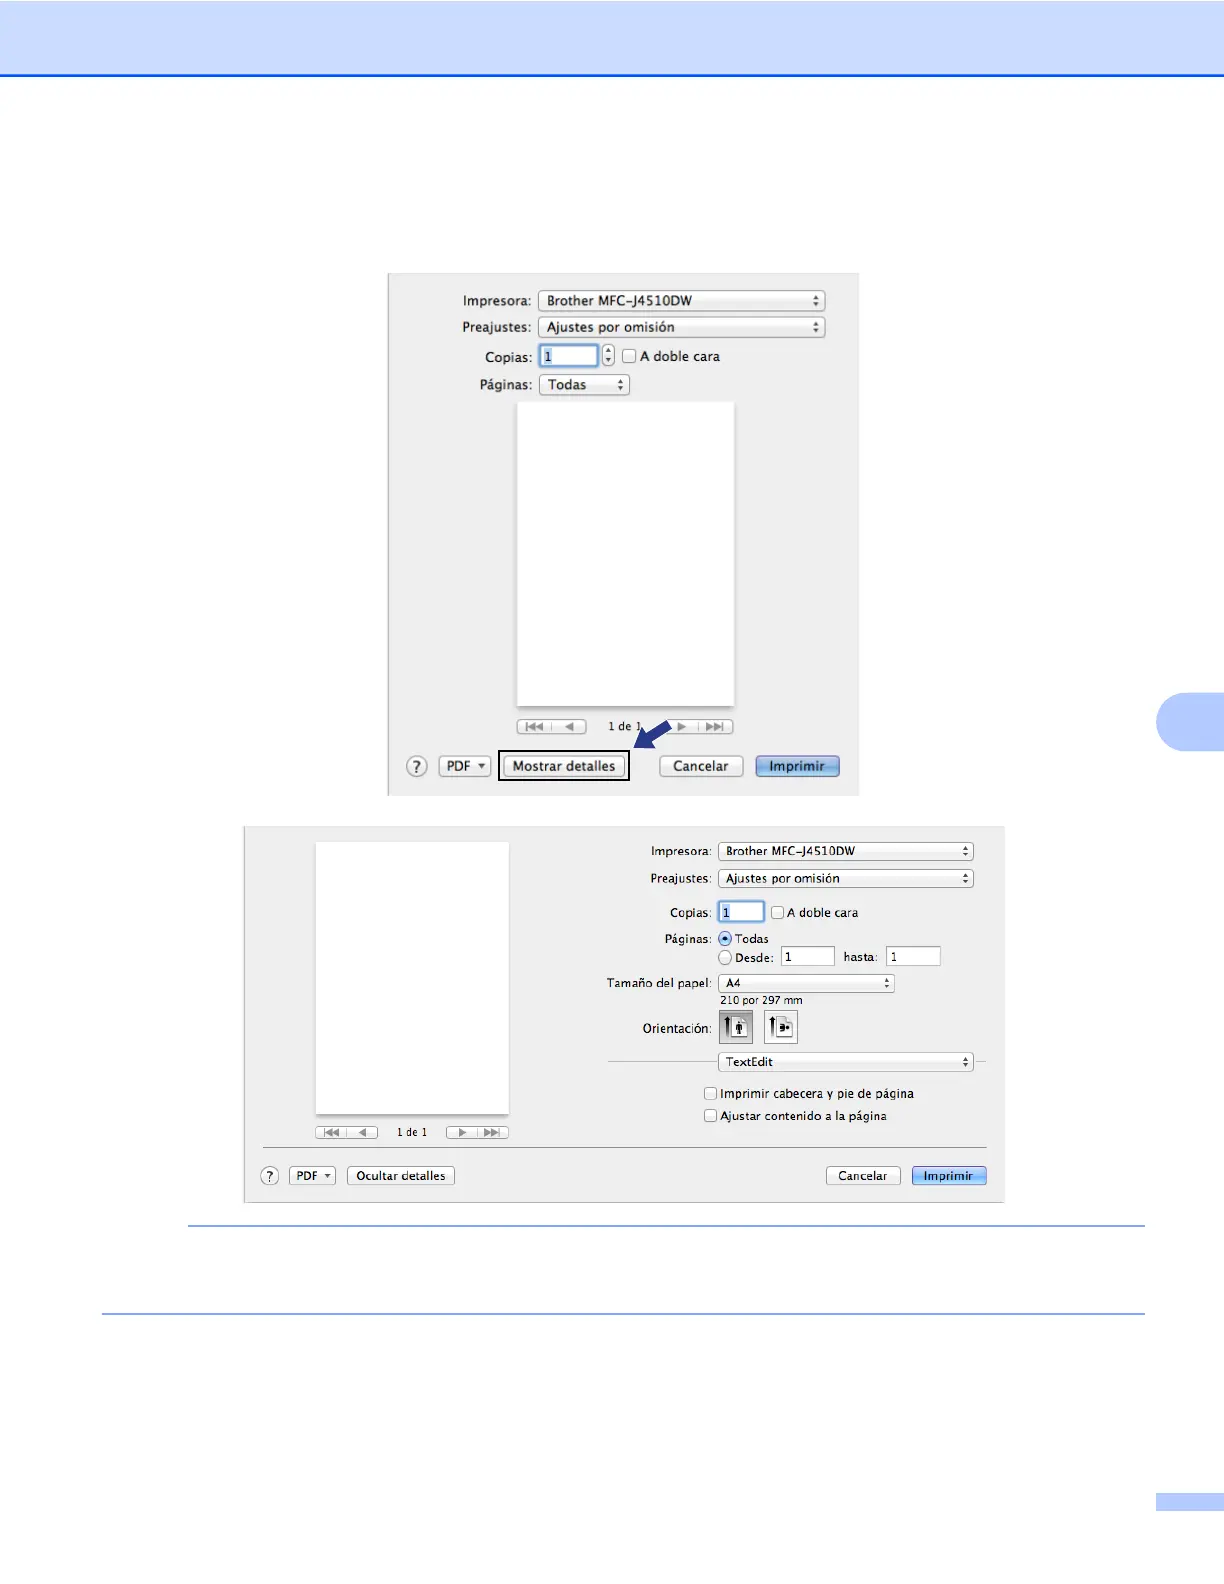The image size is (1224, 1584).
Task: Open help in the compact print dialog
Action: [417, 766]
